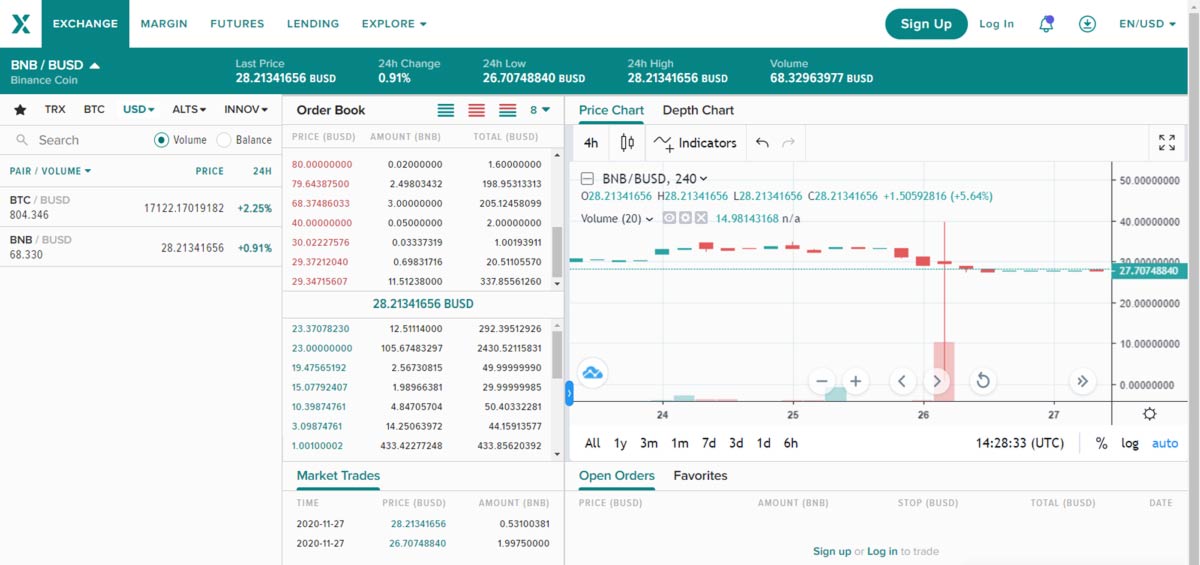Show mixed red-blue order book layout icon
Viewport: 1200px width, 565px height.
pyautogui.click(x=507, y=110)
